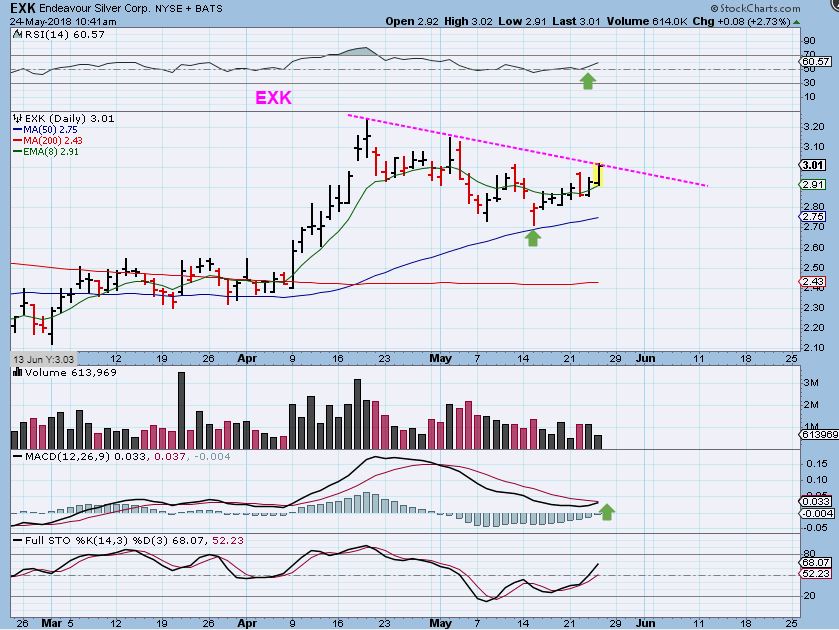Click the 'Open 2.92' value
This screenshot has width=839, height=630.
(412, 21)
